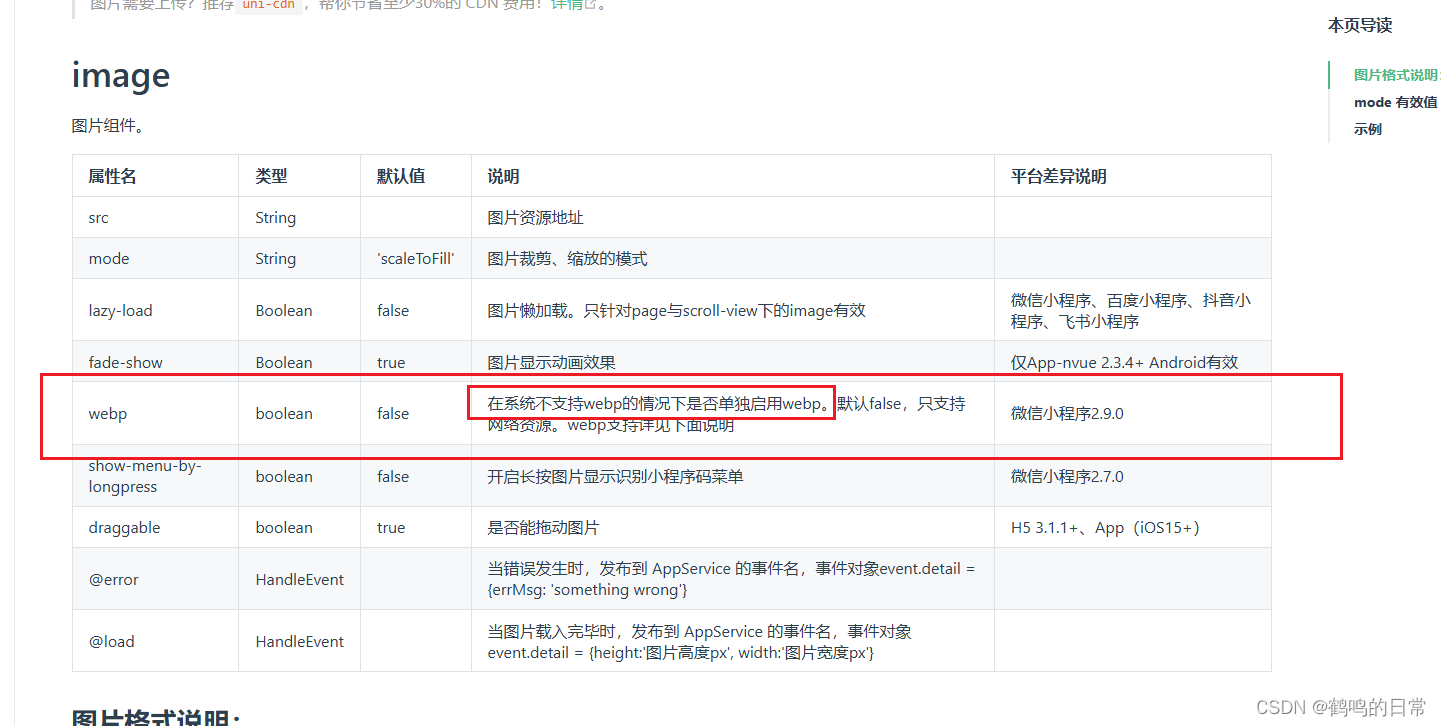The height and width of the screenshot is (726, 1441).
Task: Click the CSDN @鹤鸣的日常 watermark text
Action: click(1338, 703)
